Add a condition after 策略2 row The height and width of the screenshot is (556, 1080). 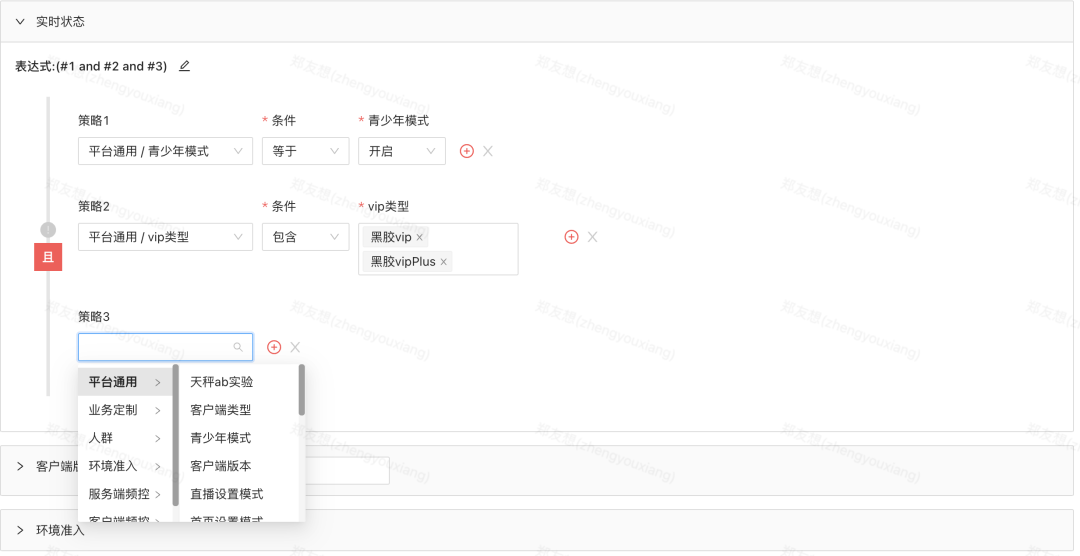click(x=571, y=237)
